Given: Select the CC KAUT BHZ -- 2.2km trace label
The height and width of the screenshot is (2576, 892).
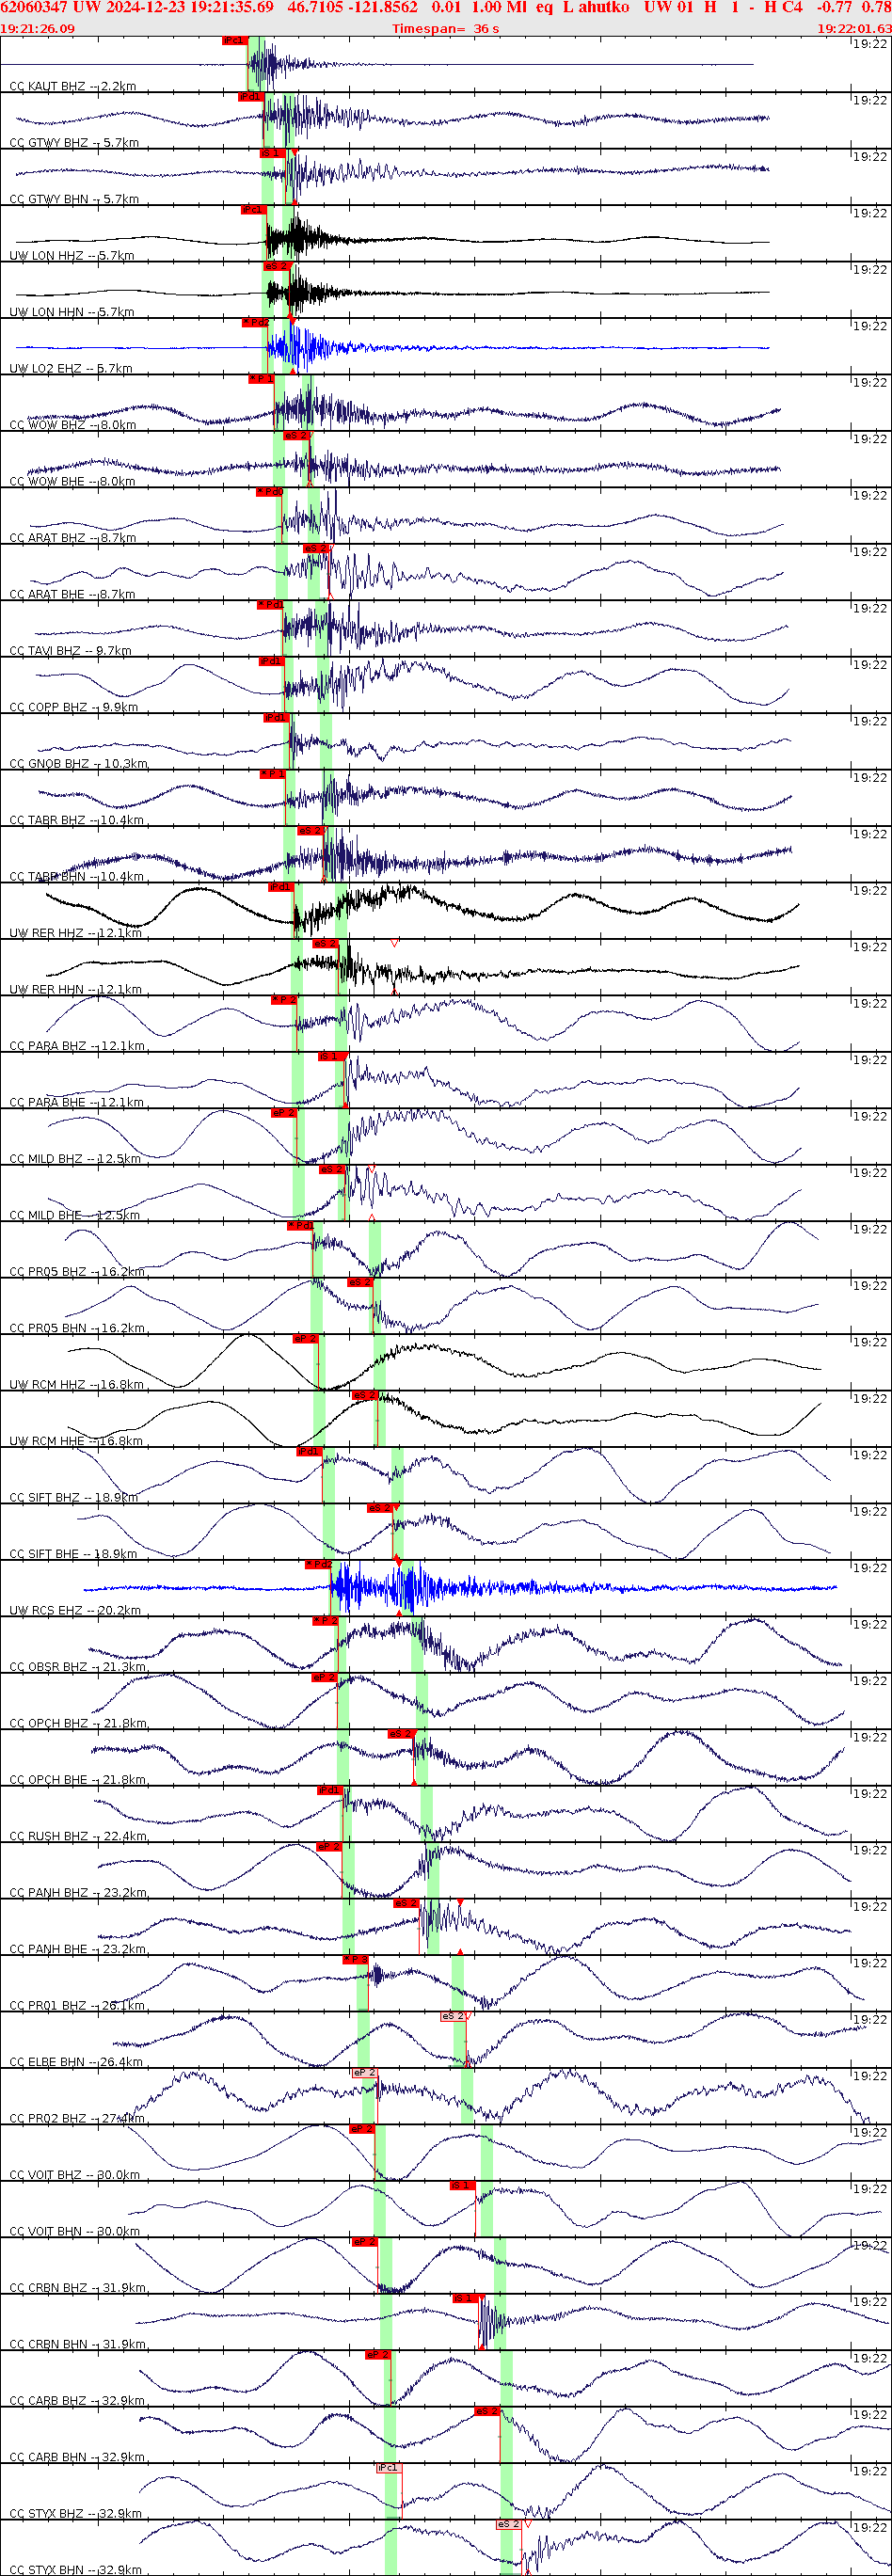Looking at the screenshot, I should [x=73, y=86].
